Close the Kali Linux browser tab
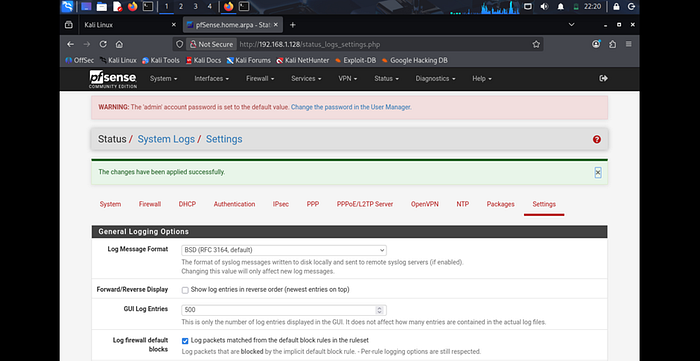Image resolution: width=700 pixels, height=361 pixels. click(x=174, y=25)
